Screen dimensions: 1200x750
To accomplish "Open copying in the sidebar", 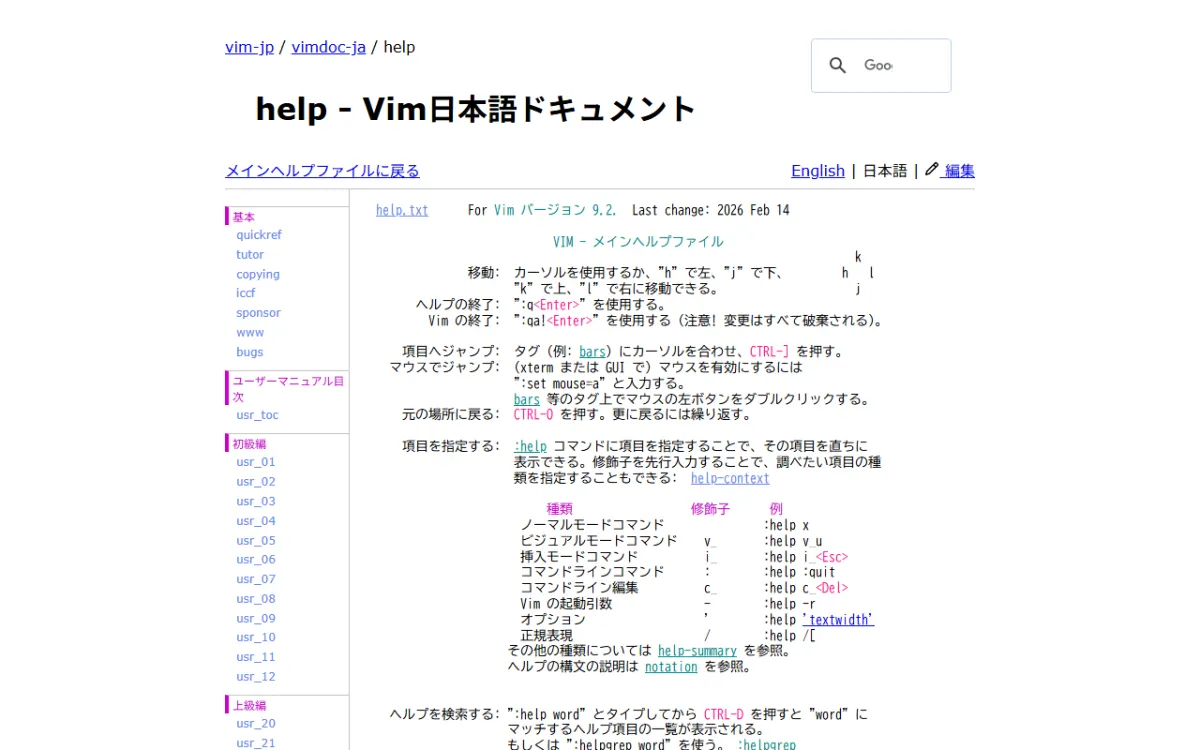I will [x=258, y=274].
